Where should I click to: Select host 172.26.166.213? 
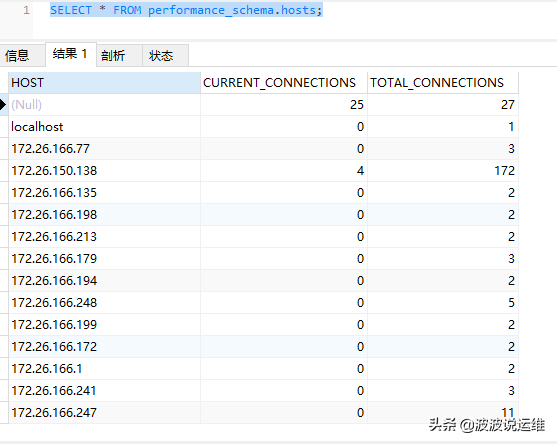pos(104,237)
